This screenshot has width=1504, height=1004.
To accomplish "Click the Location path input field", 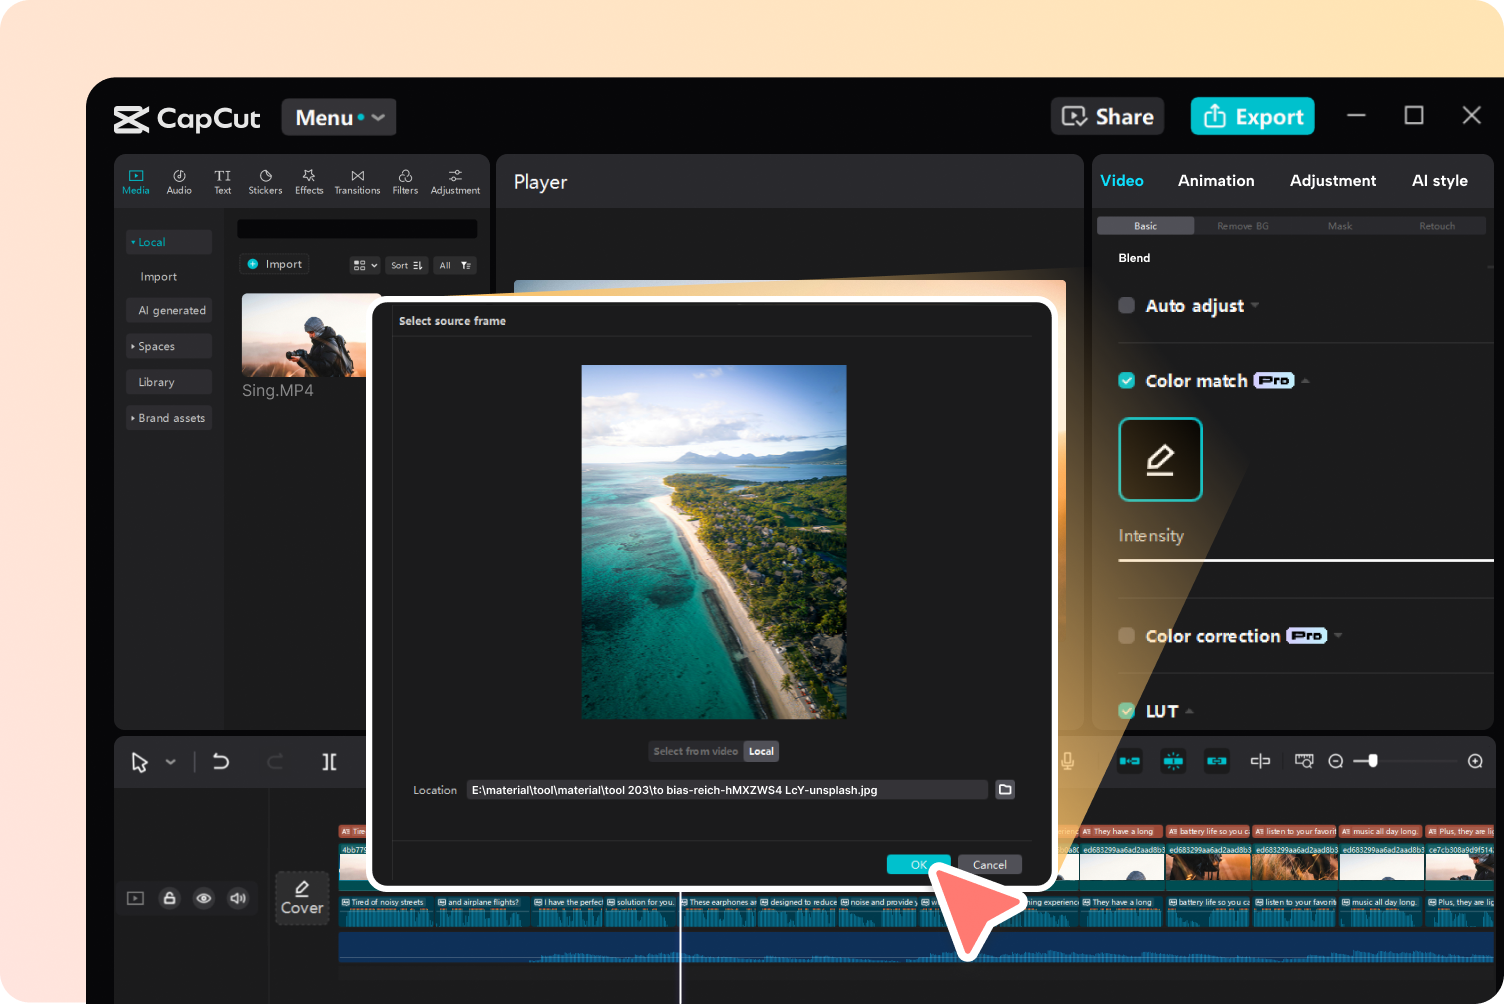I will tap(727, 790).
